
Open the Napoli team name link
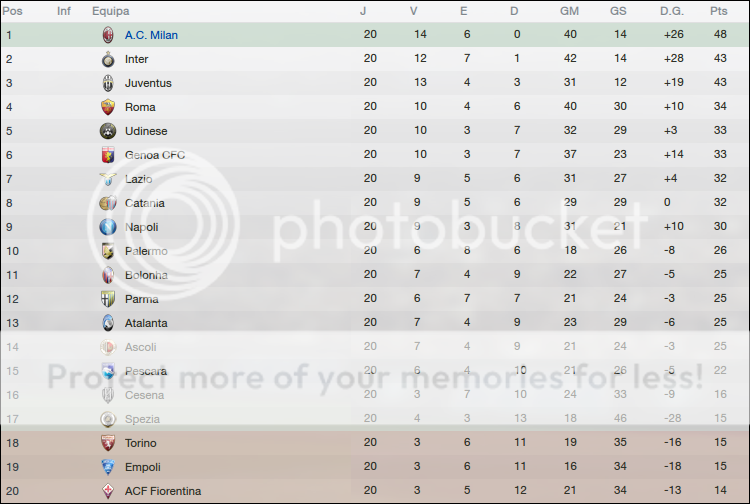(141, 227)
